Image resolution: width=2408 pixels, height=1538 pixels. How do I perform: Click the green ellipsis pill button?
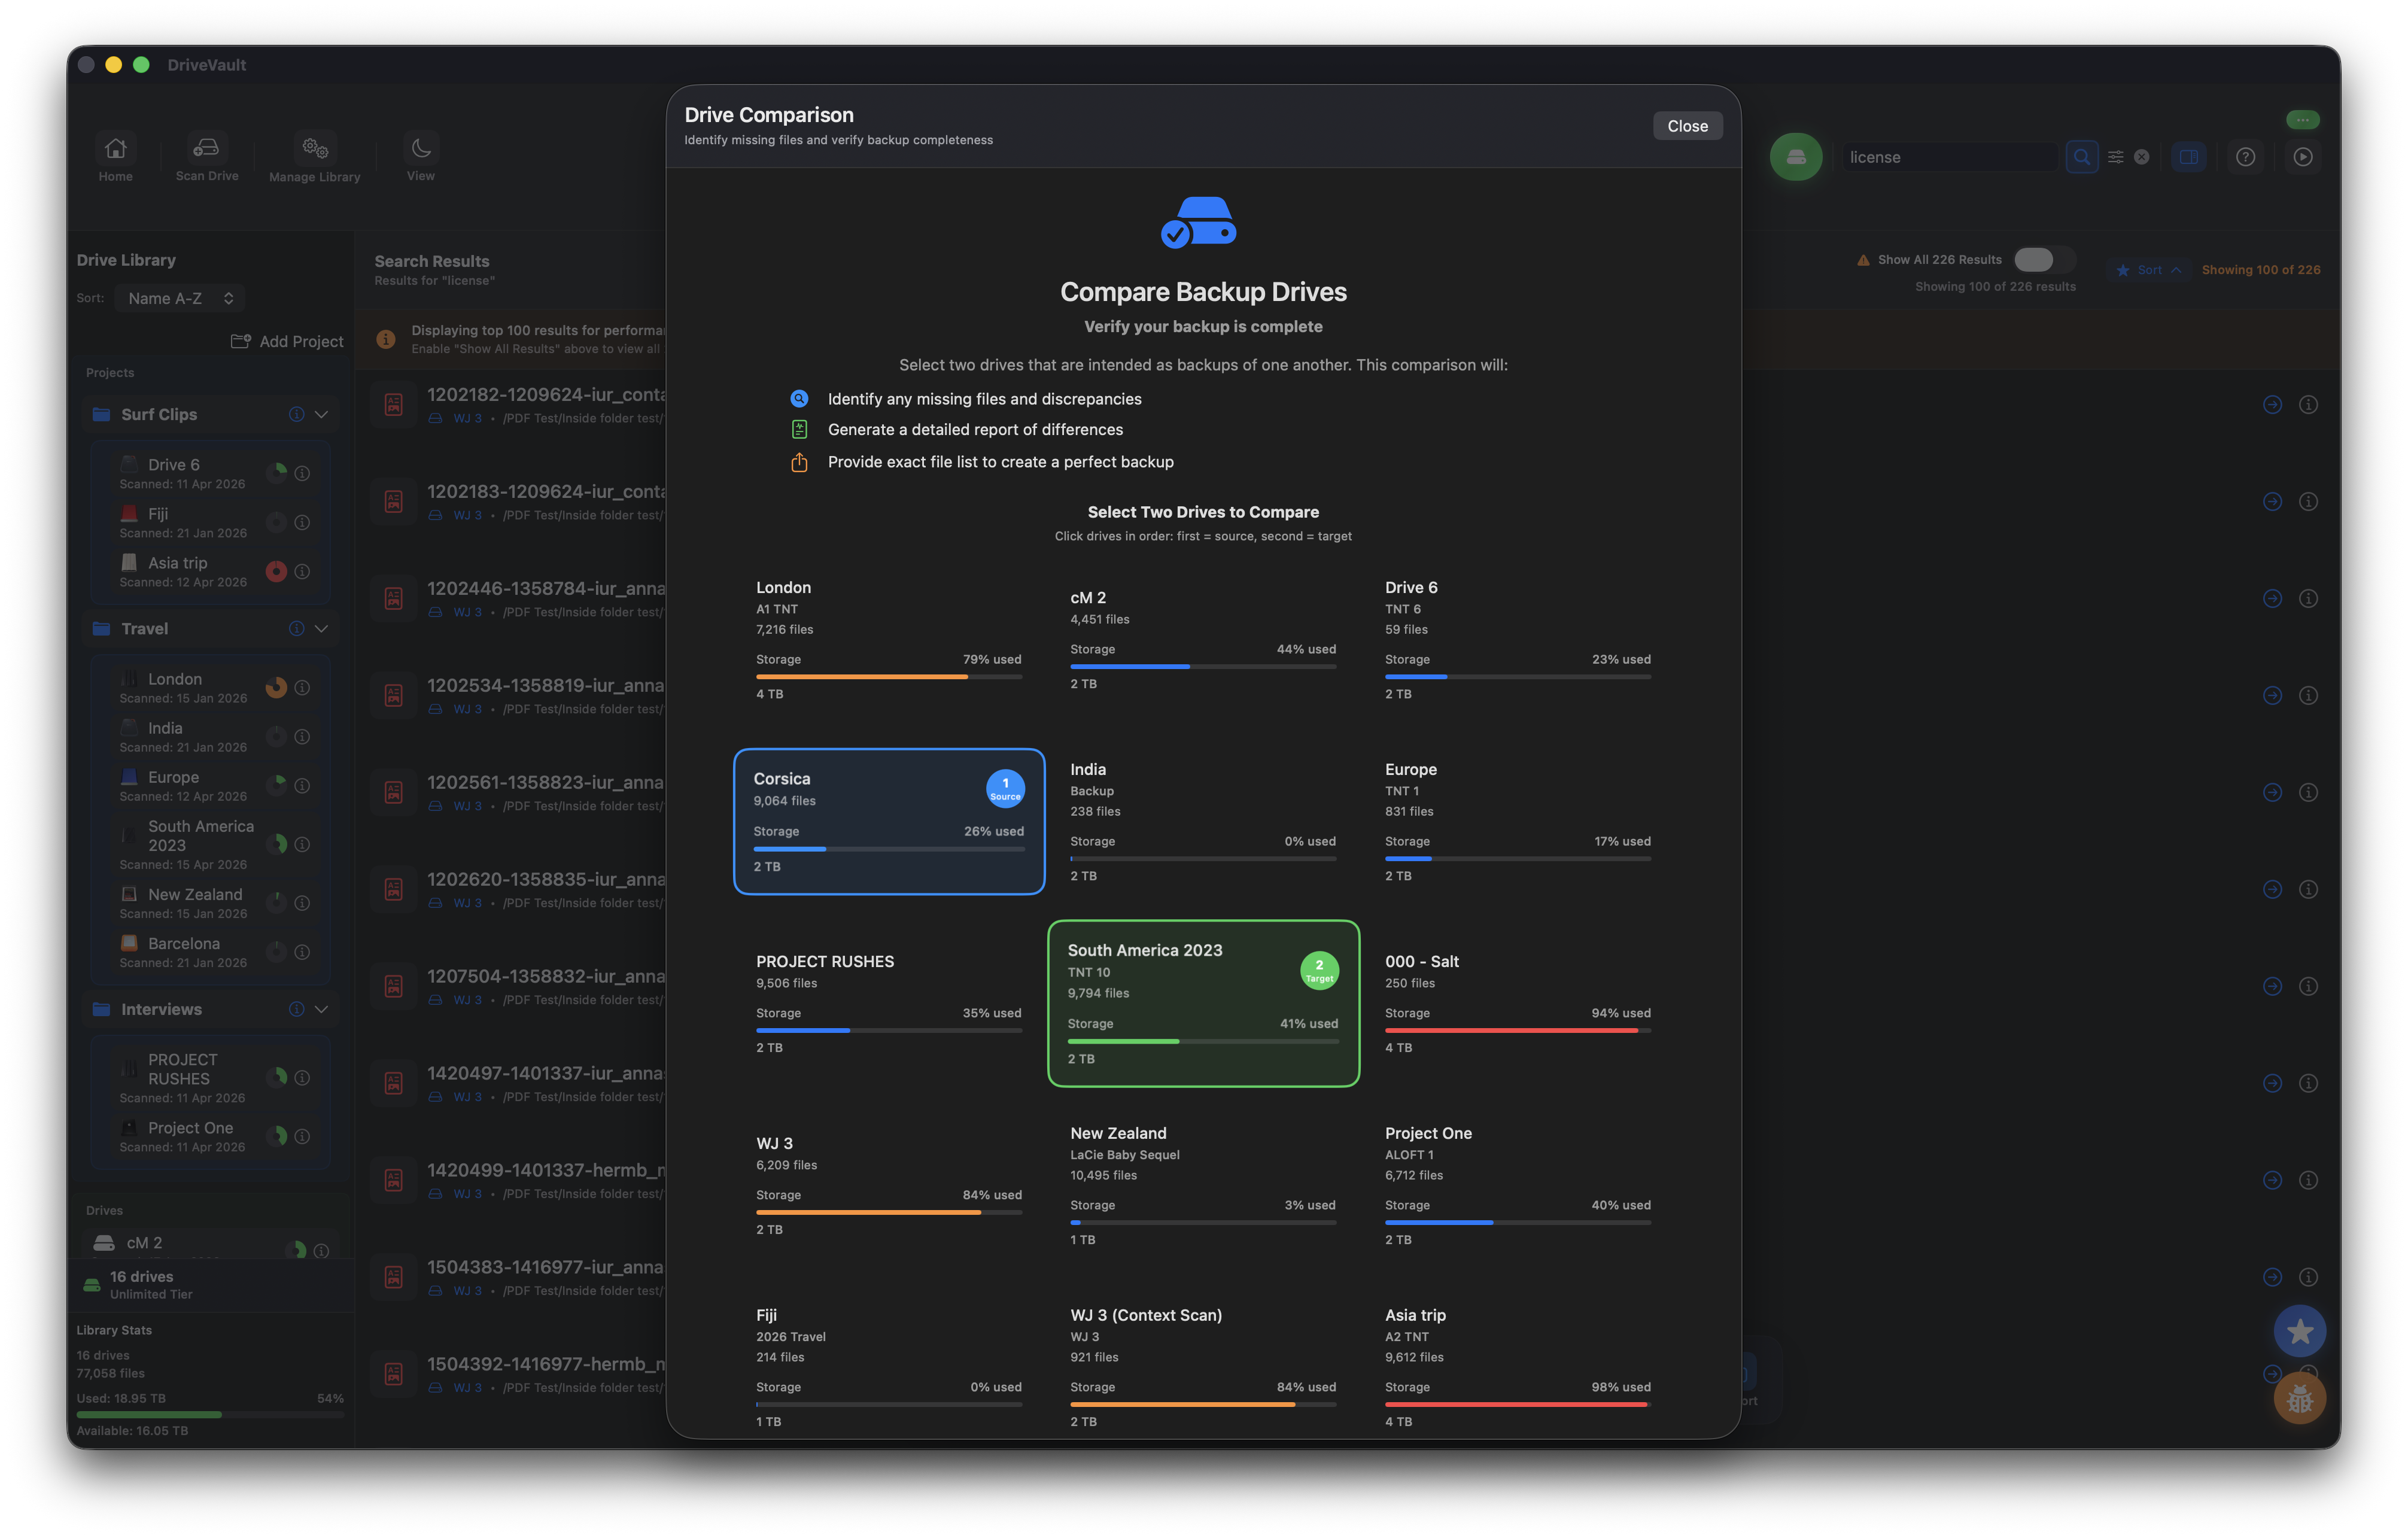(x=2302, y=120)
